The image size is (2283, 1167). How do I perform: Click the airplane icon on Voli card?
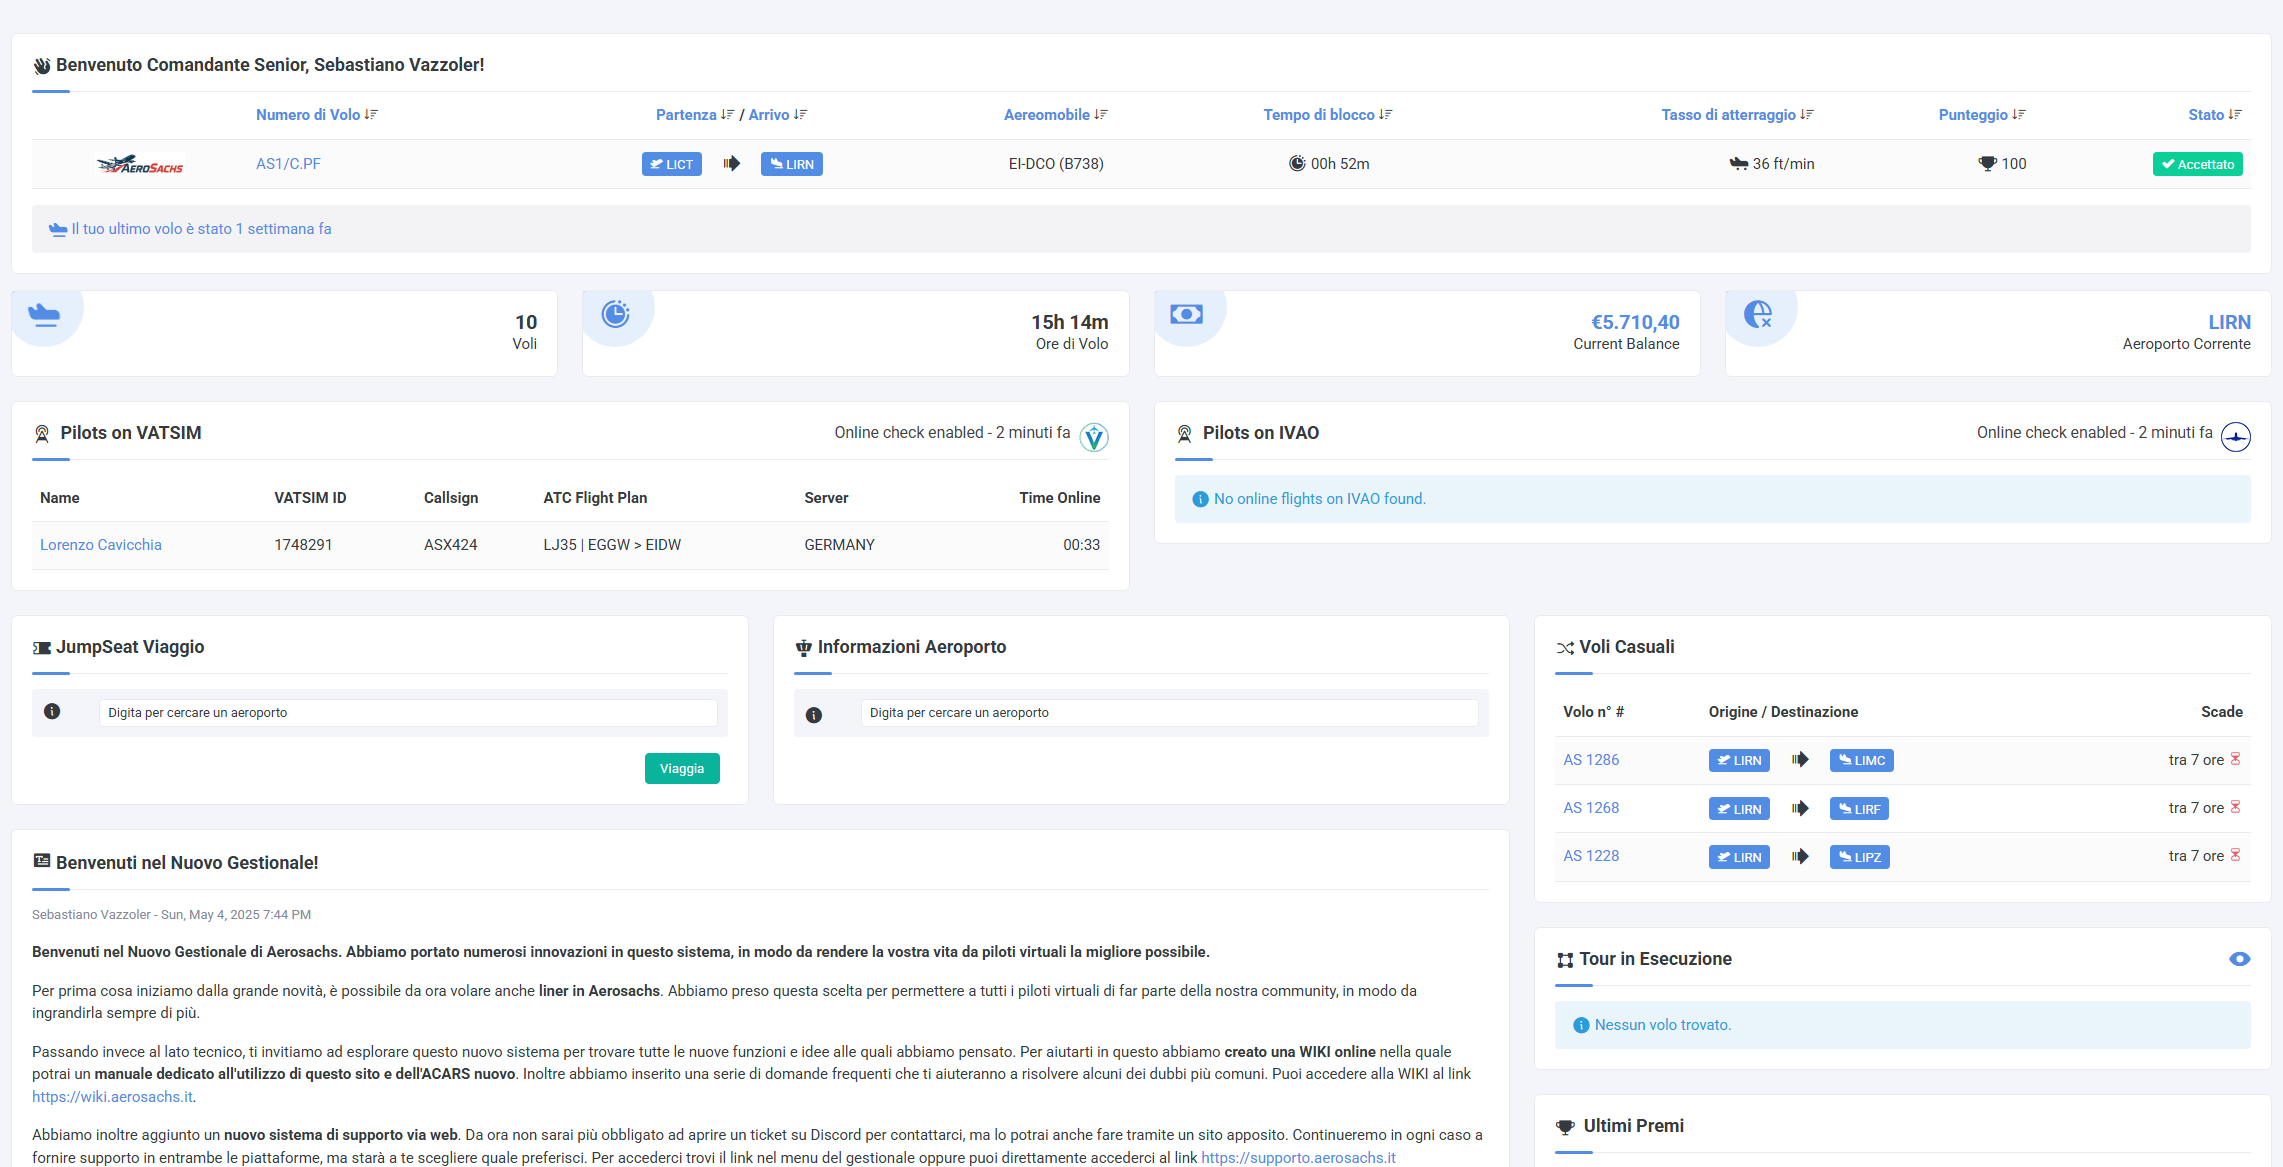click(x=44, y=315)
